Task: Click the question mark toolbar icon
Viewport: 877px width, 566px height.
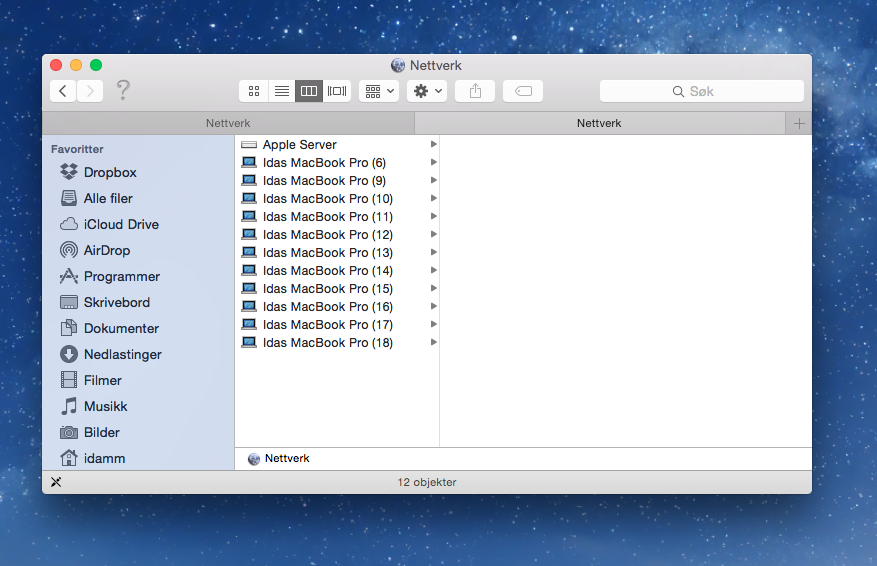Action: [x=123, y=91]
